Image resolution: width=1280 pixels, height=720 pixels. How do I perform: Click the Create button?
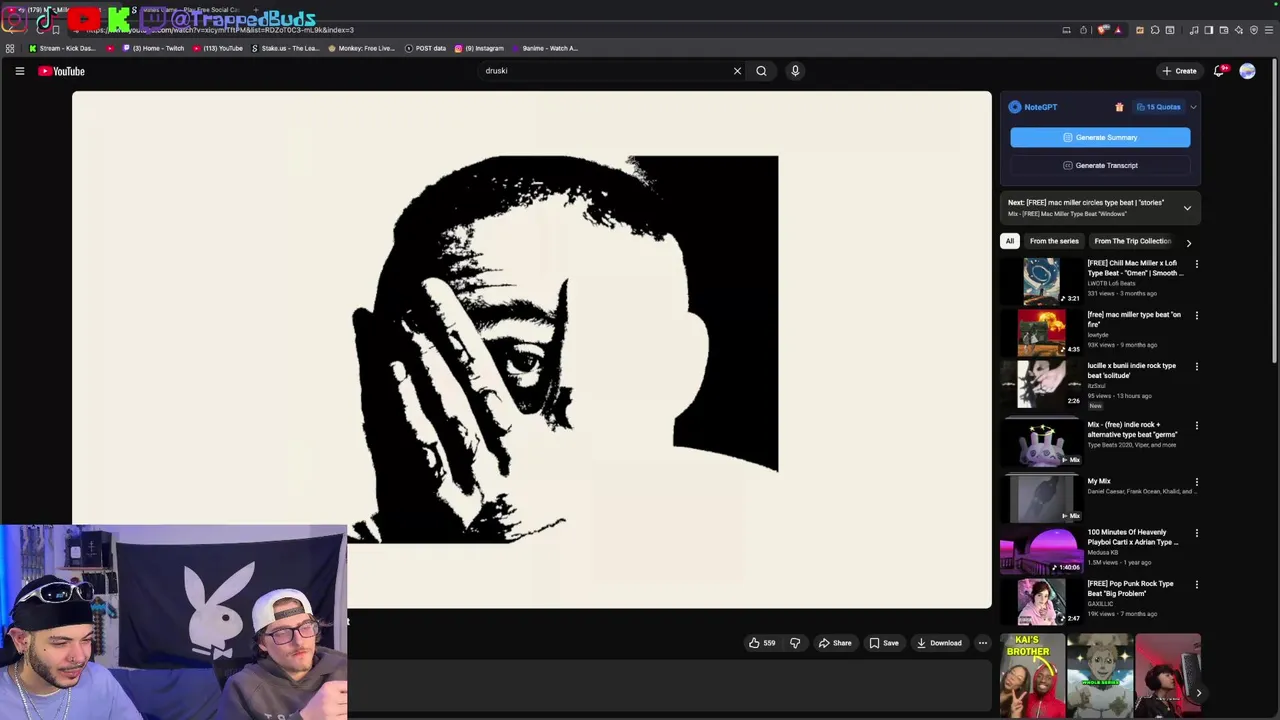click(x=1179, y=71)
